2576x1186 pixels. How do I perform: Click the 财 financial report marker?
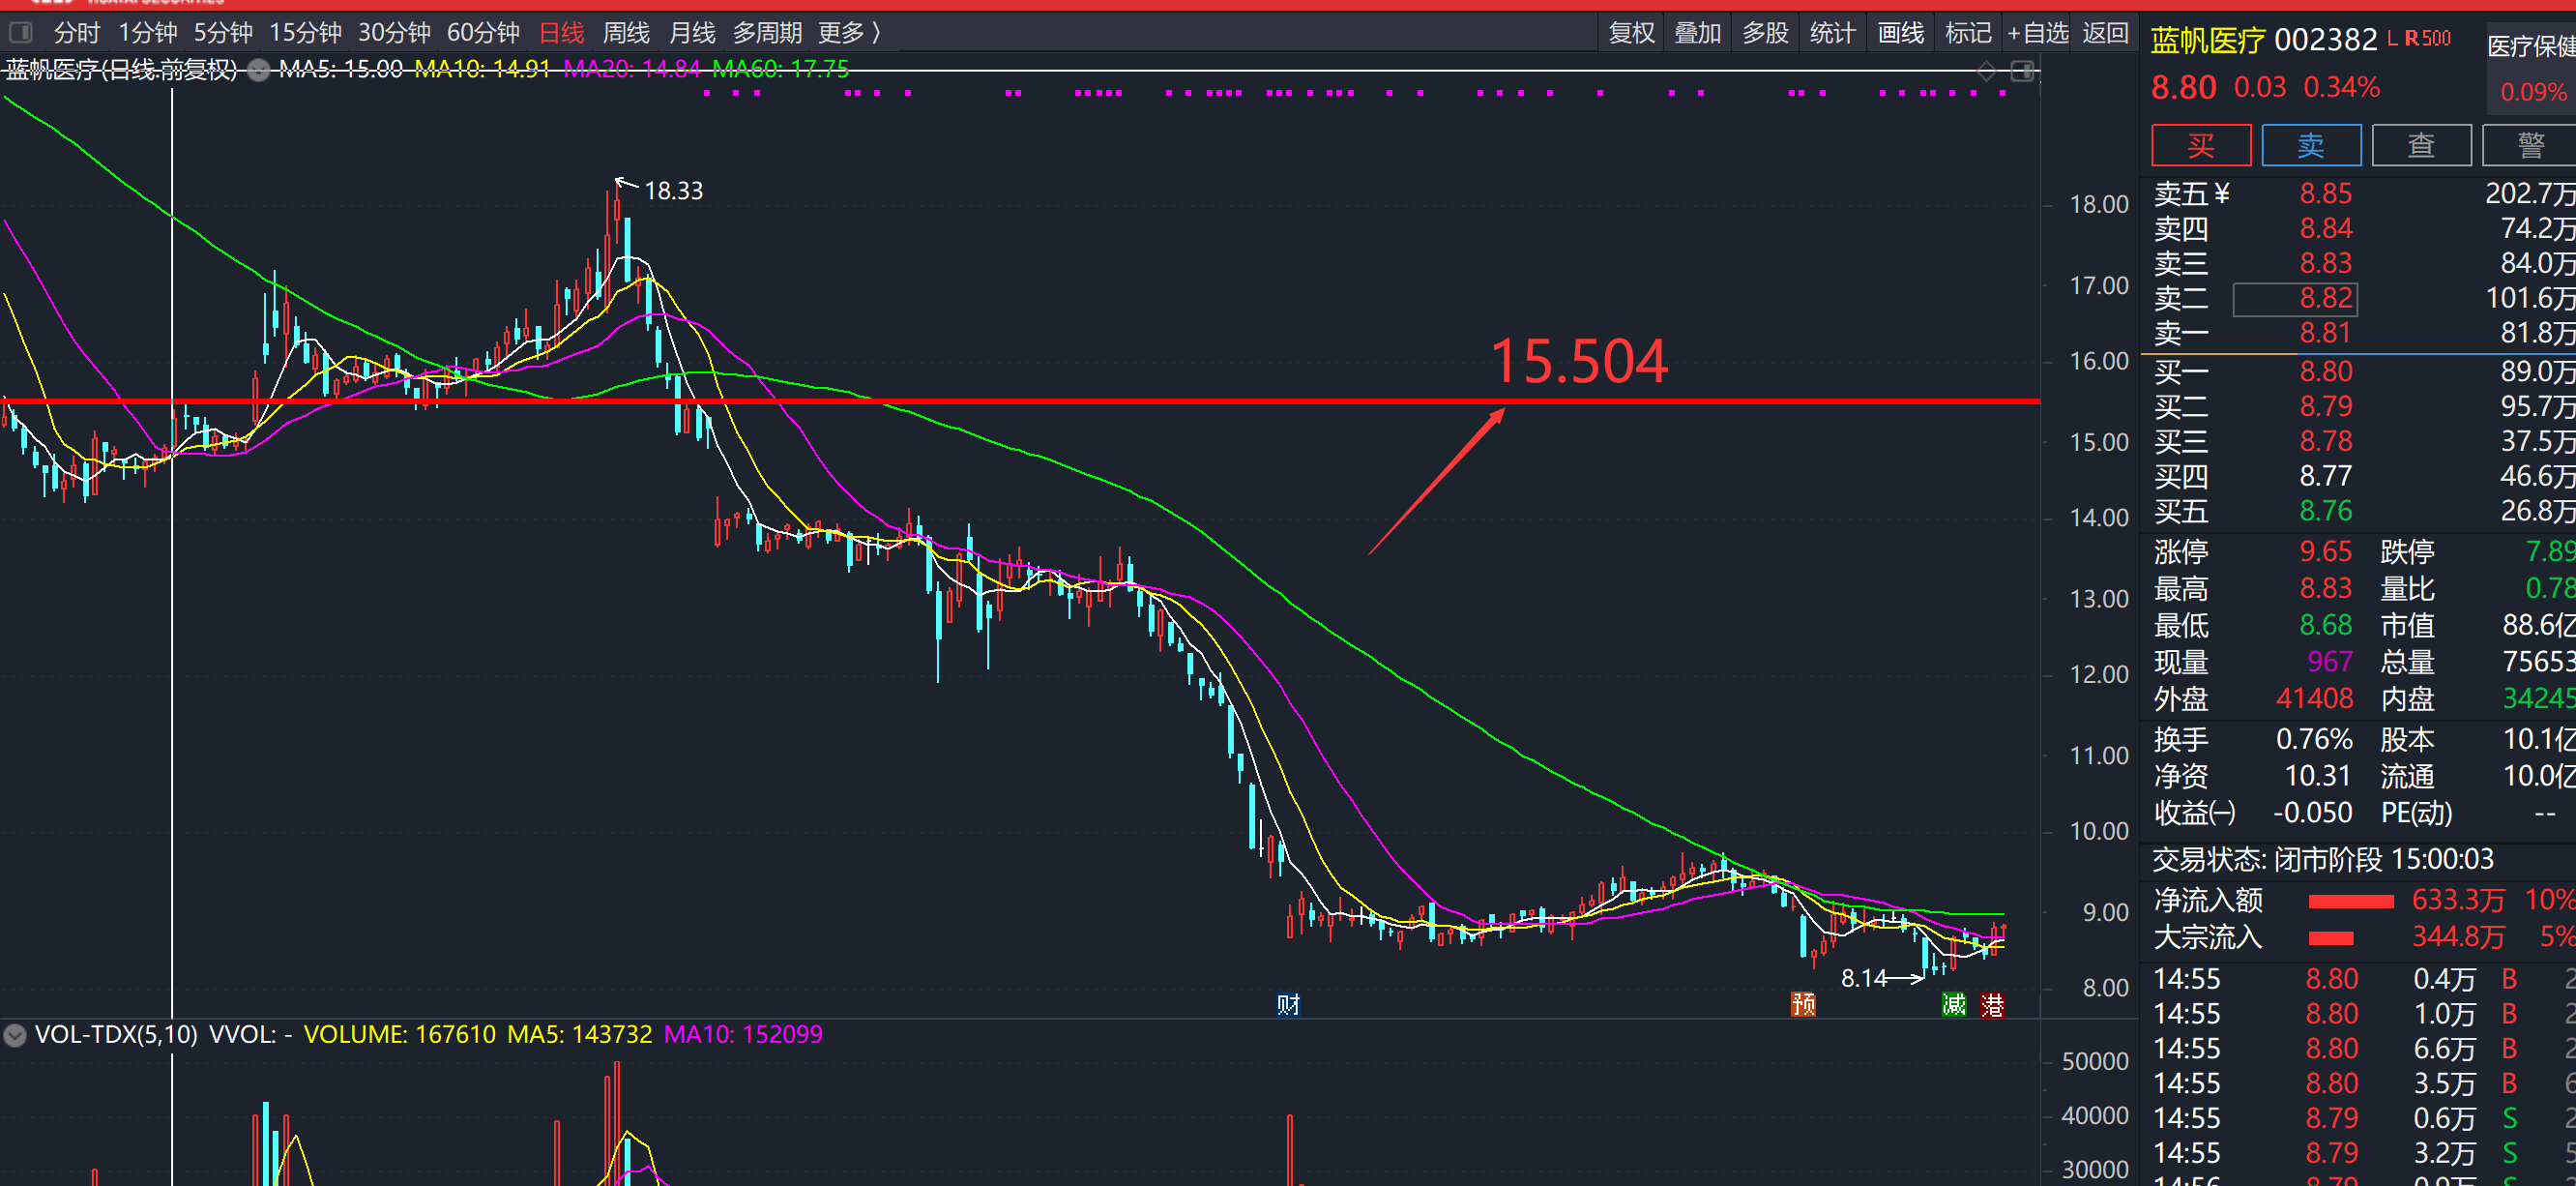[x=1288, y=1005]
